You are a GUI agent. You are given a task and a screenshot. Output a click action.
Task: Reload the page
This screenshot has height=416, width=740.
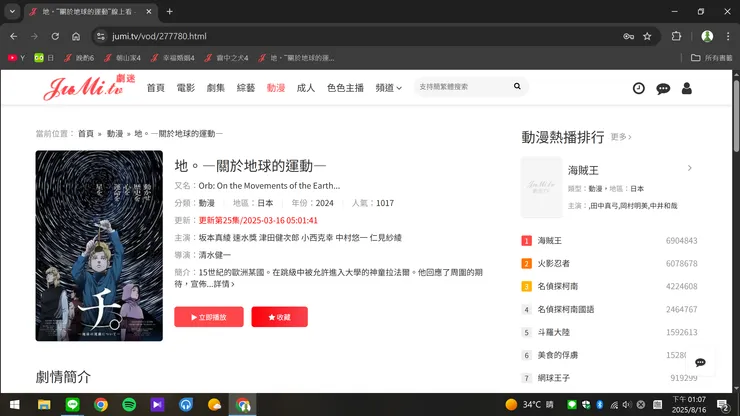click(55, 36)
